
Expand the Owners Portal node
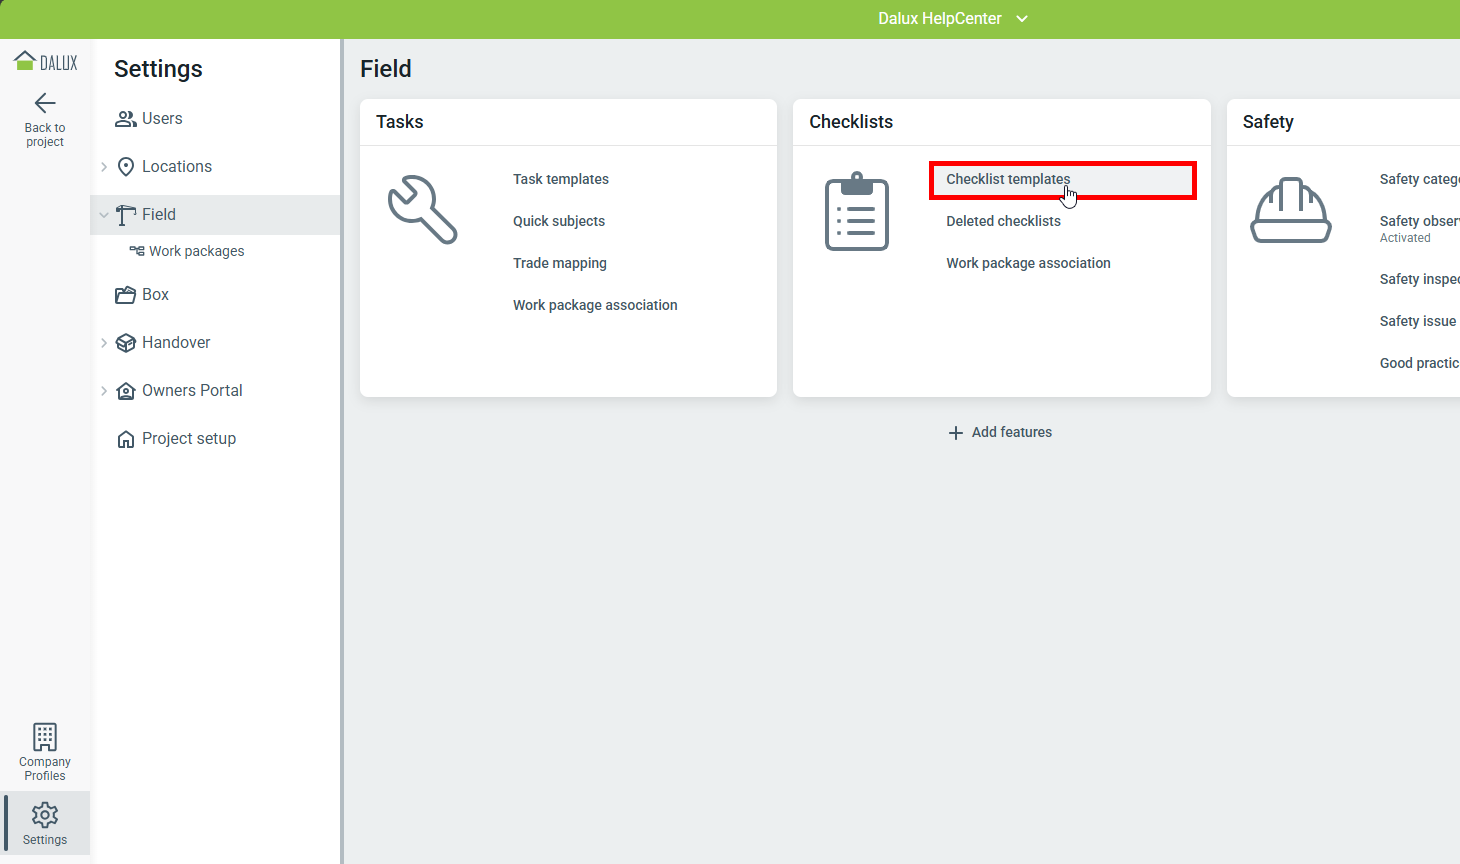point(104,391)
